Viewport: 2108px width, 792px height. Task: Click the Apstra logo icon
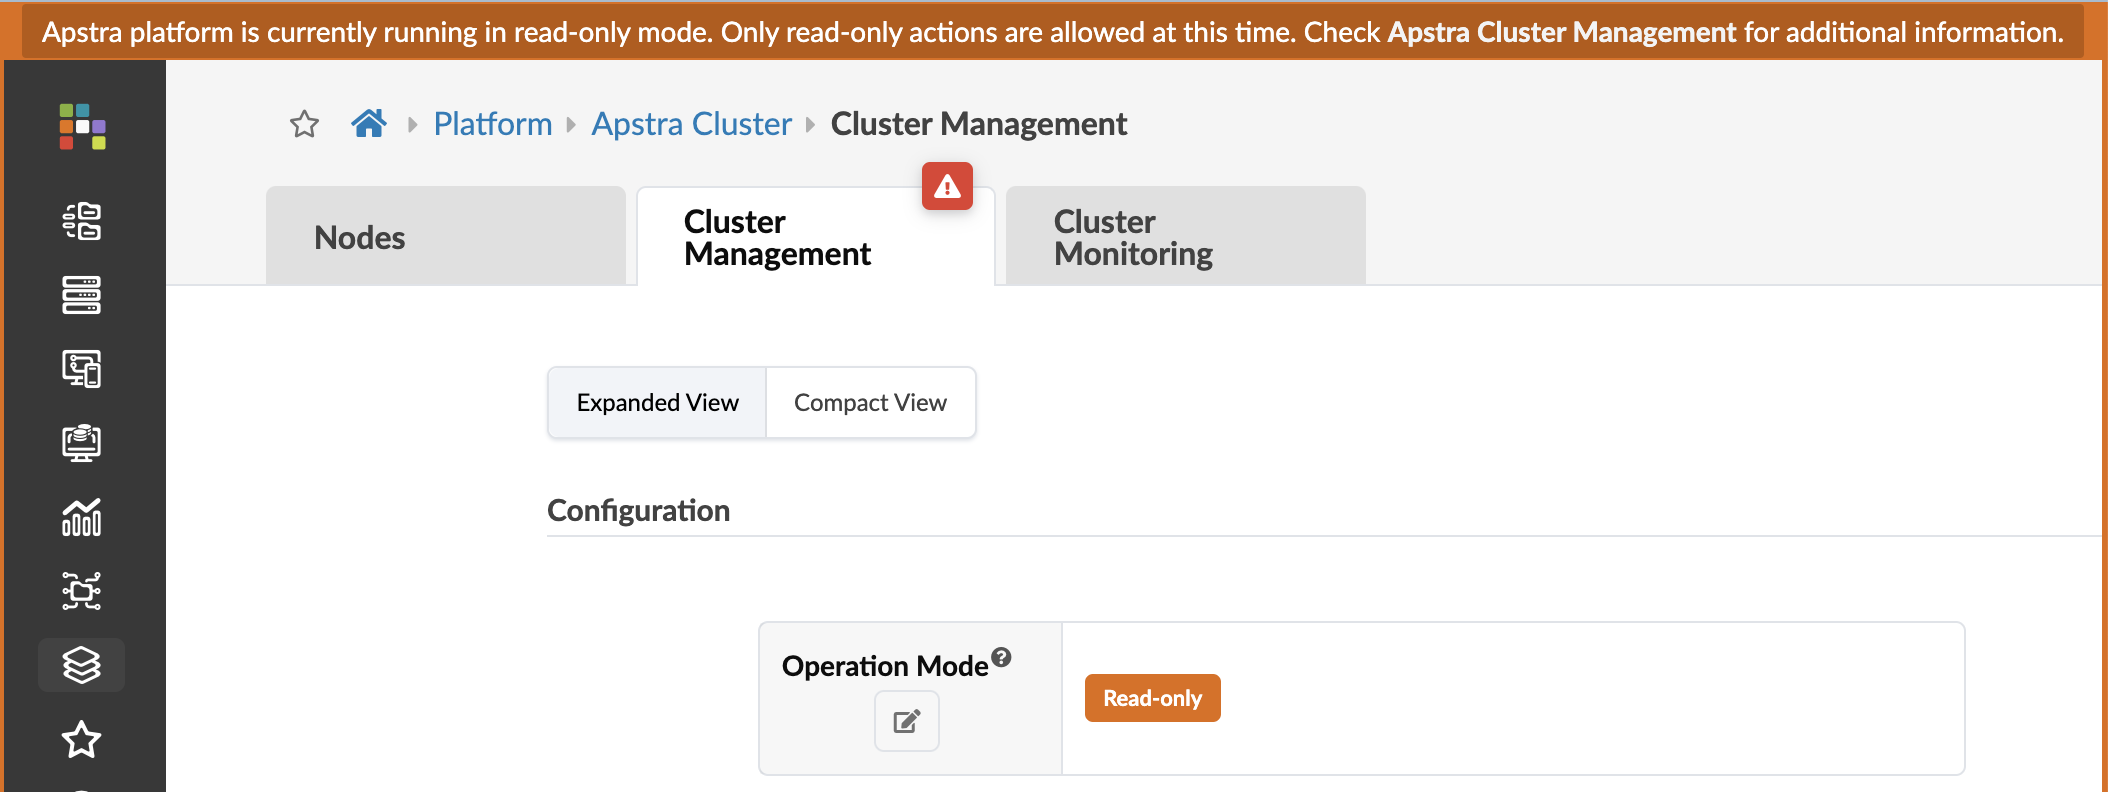(82, 127)
